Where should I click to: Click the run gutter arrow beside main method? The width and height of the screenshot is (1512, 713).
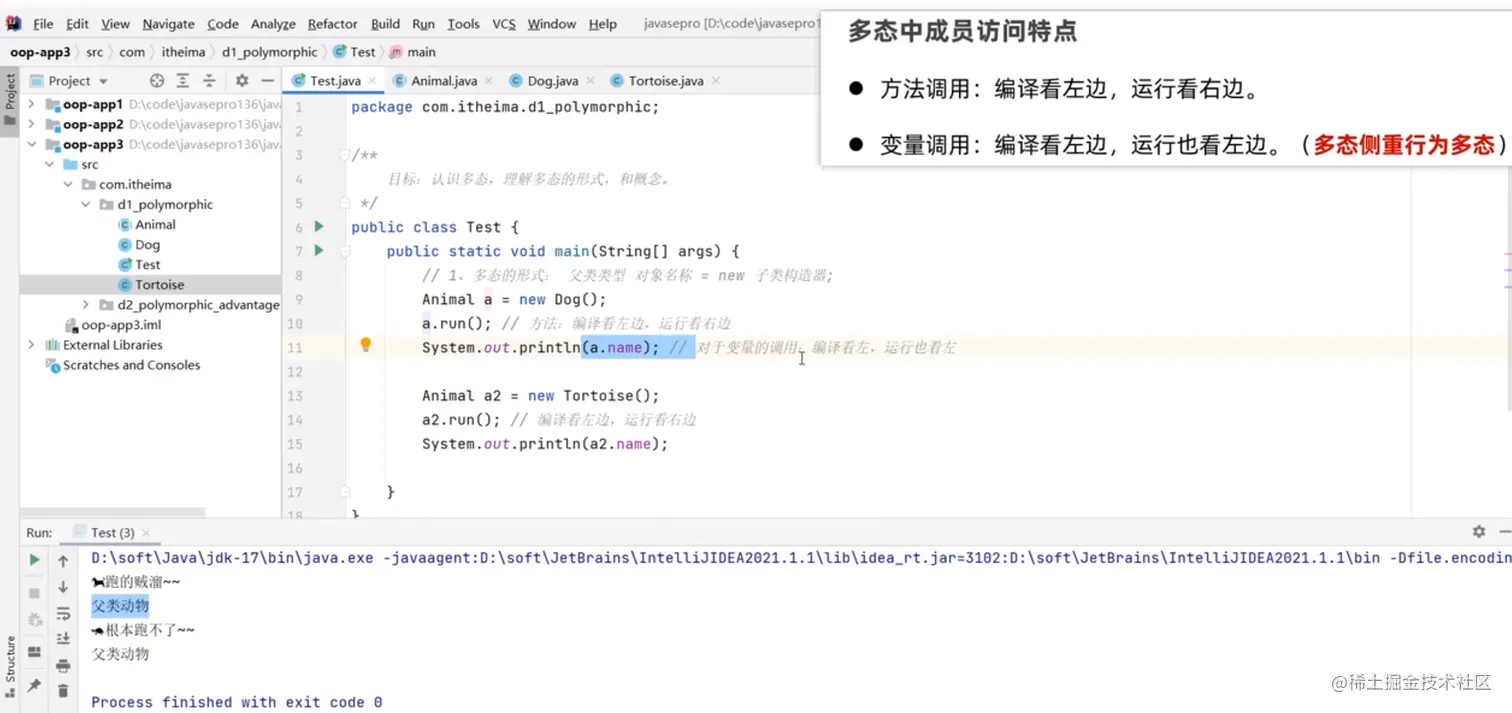pos(319,251)
